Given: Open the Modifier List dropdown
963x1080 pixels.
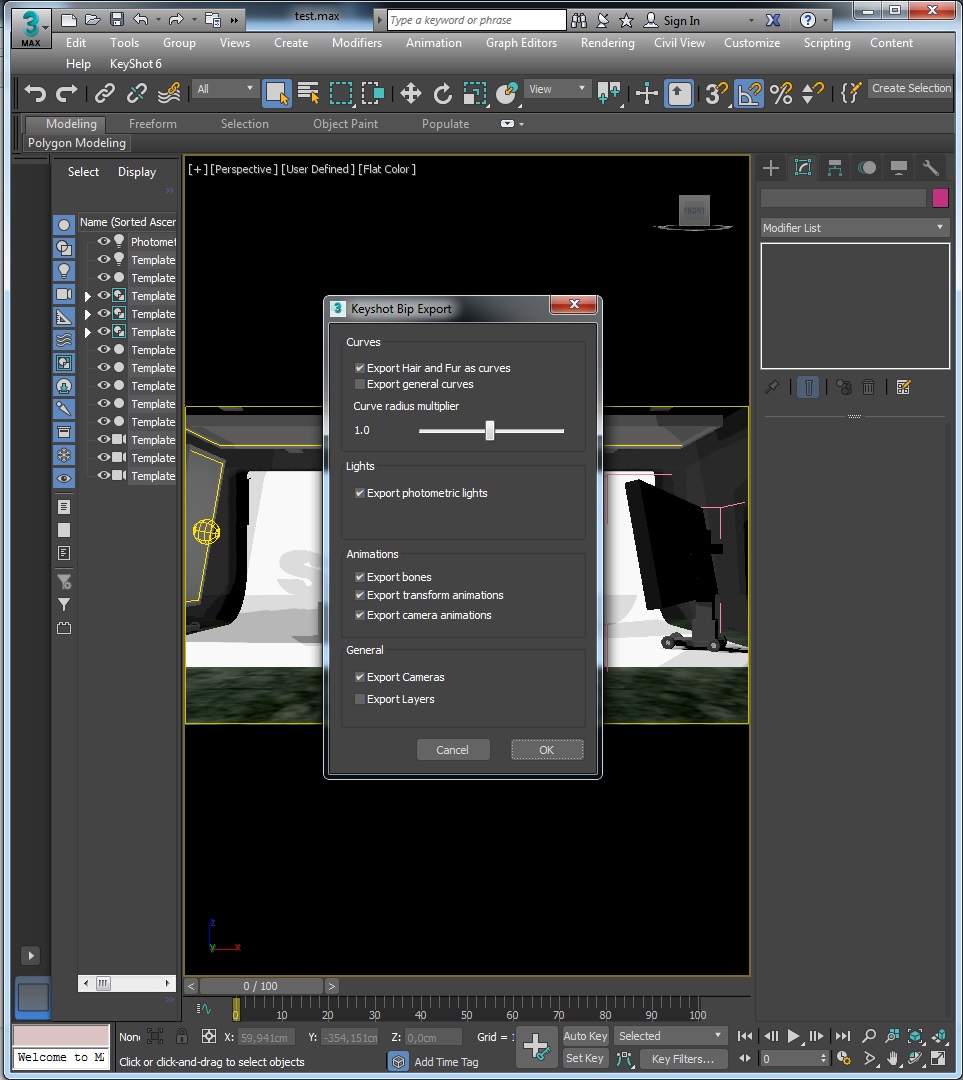Looking at the screenshot, I should pos(854,228).
